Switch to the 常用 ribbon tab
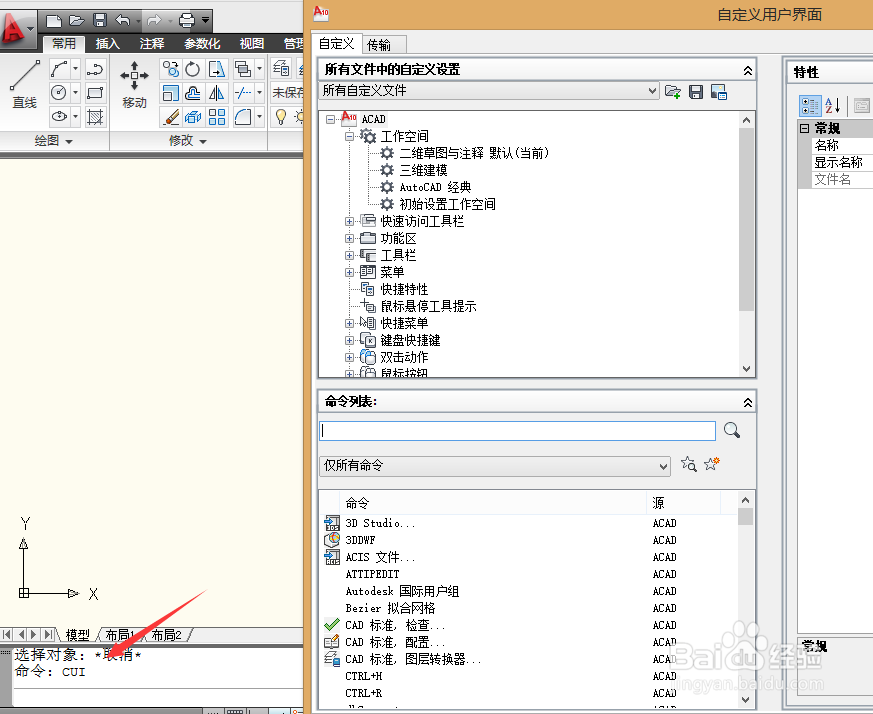This screenshot has height=714, width=873. click(x=63, y=43)
